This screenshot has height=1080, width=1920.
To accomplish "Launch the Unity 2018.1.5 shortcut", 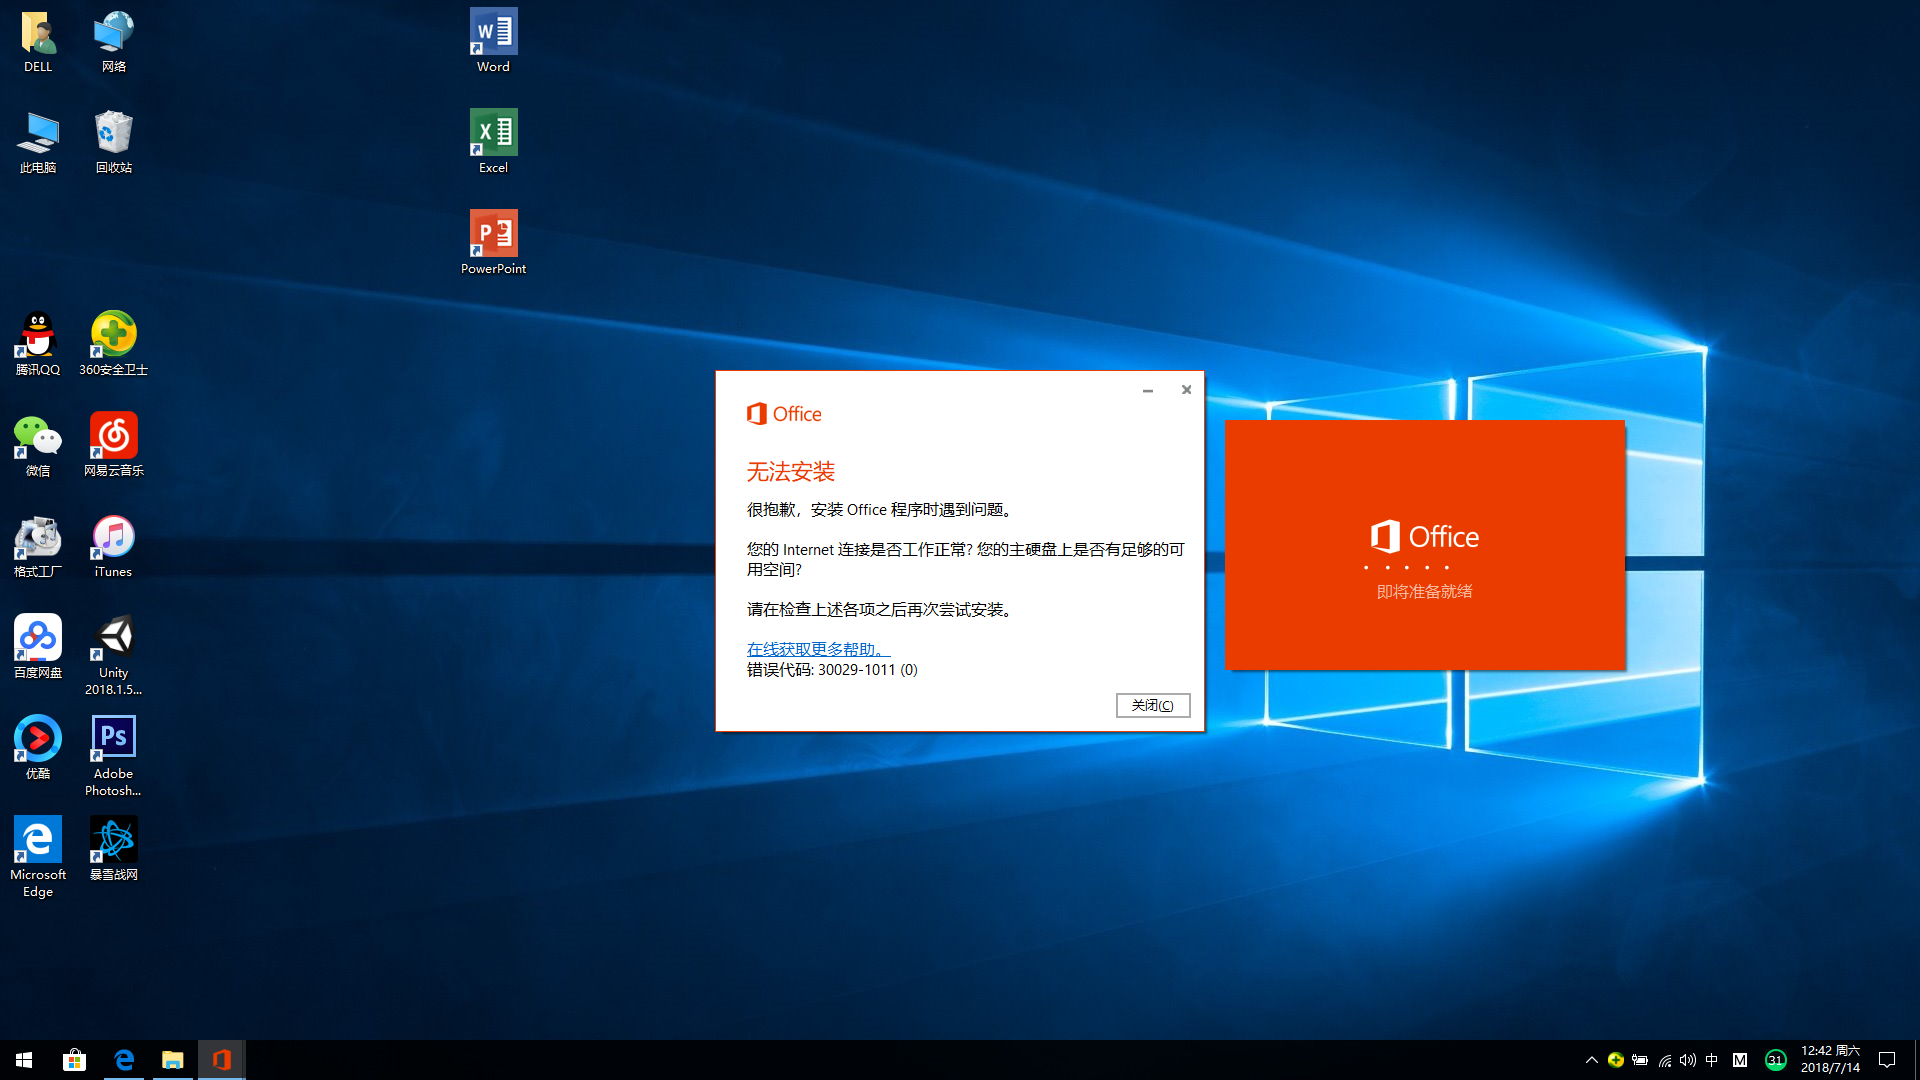I will [113, 656].
